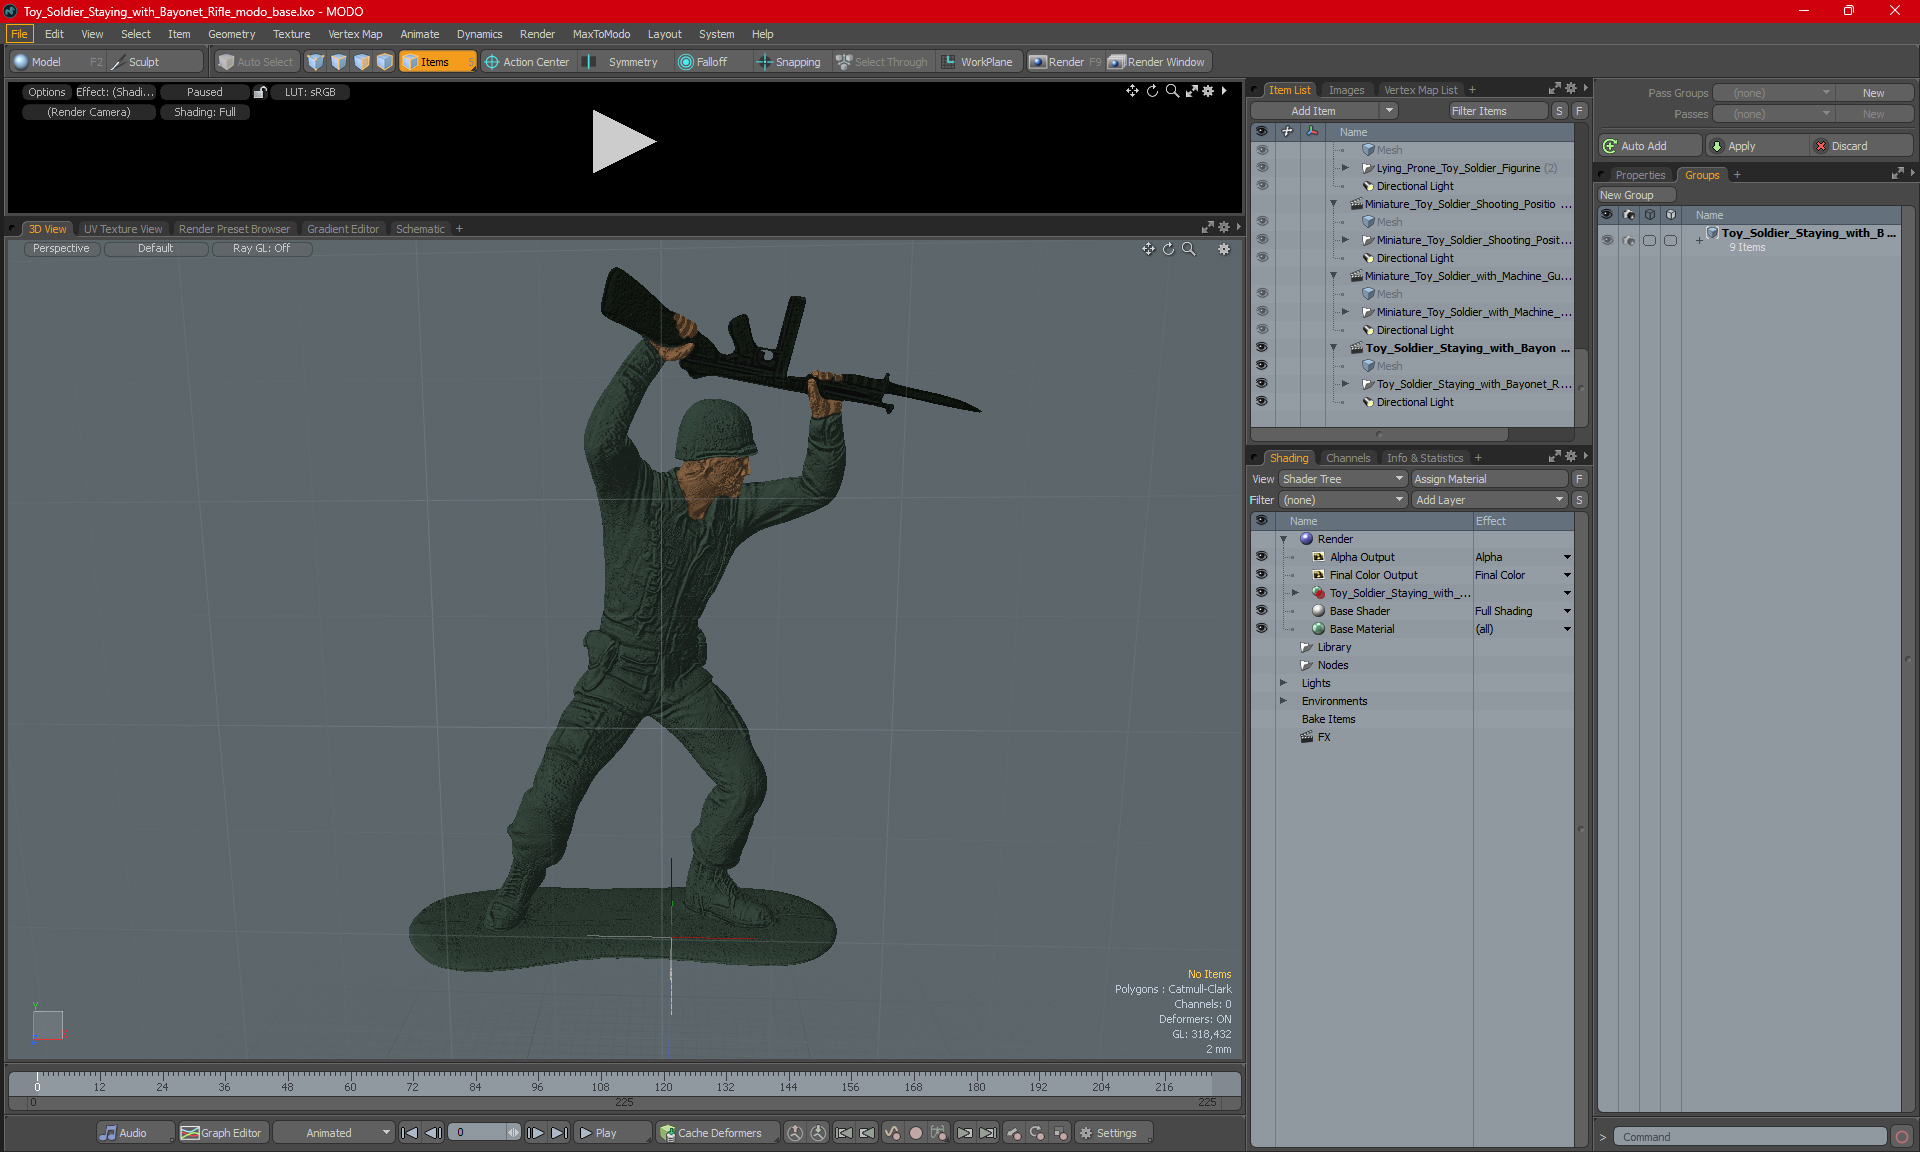Open the Texture menu
Viewport: 1920px width, 1152px height.
tap(292, 34)
